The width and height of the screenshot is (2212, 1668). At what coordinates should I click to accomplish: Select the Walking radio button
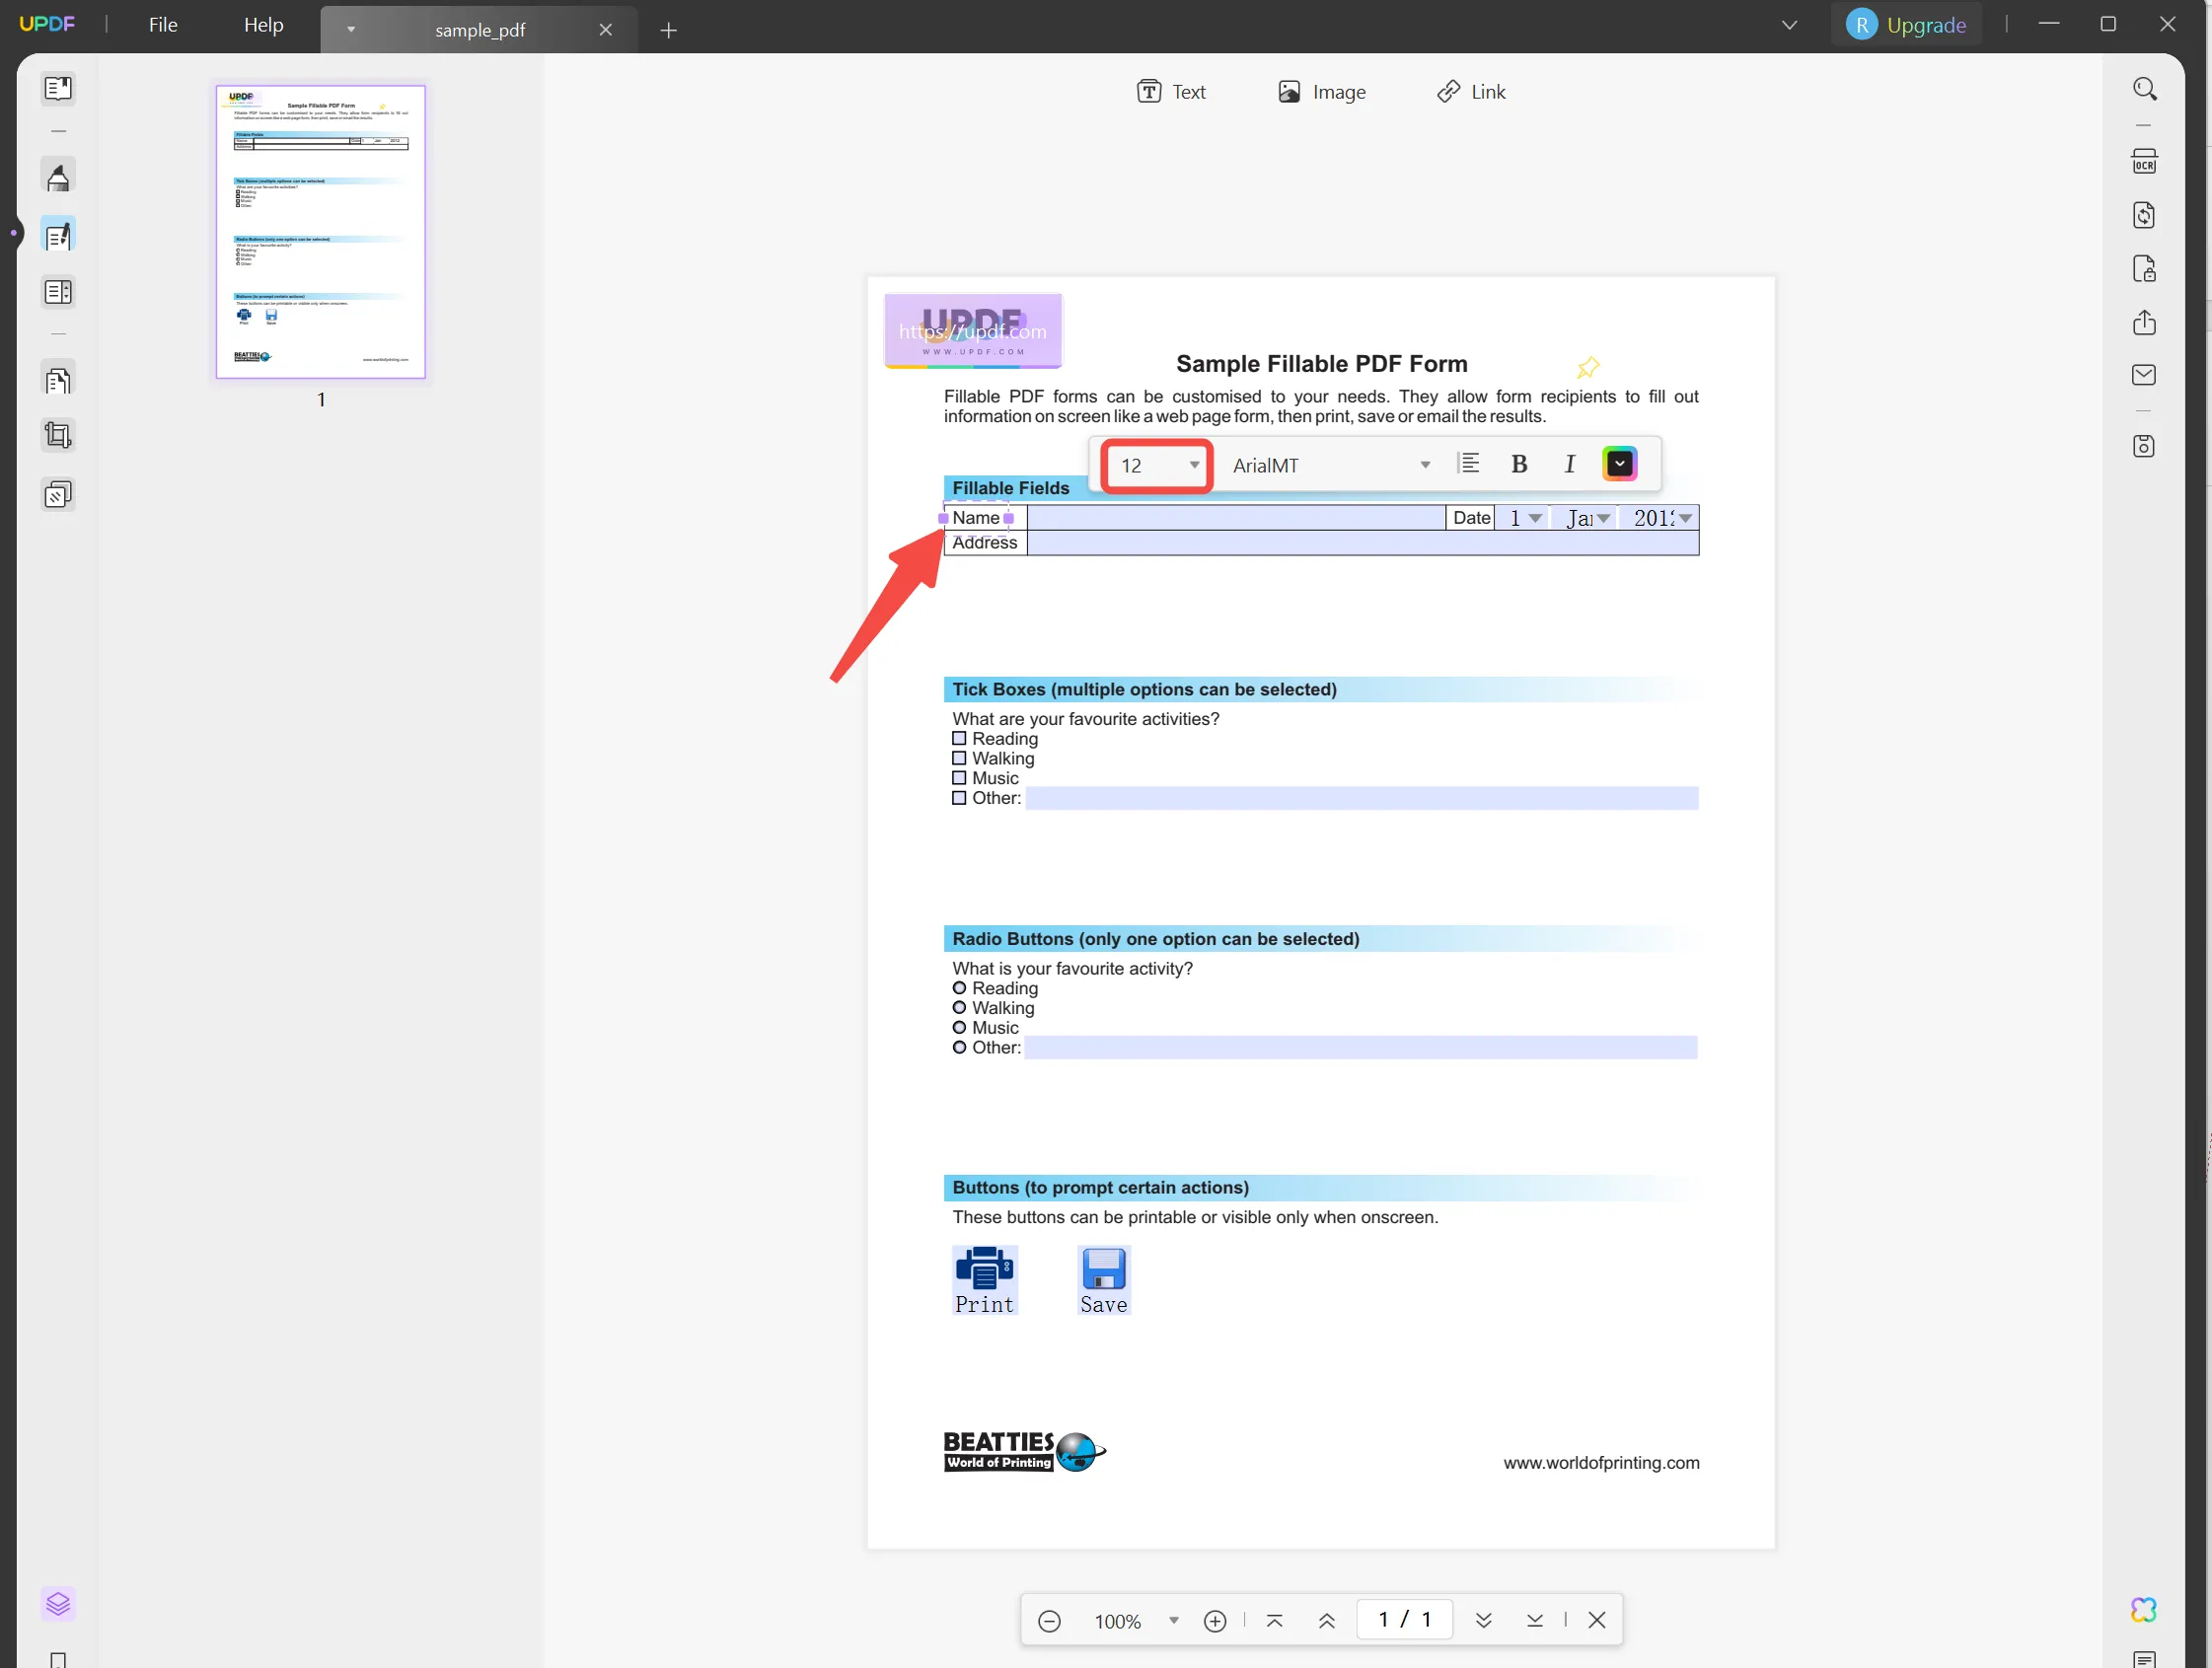959,1007
